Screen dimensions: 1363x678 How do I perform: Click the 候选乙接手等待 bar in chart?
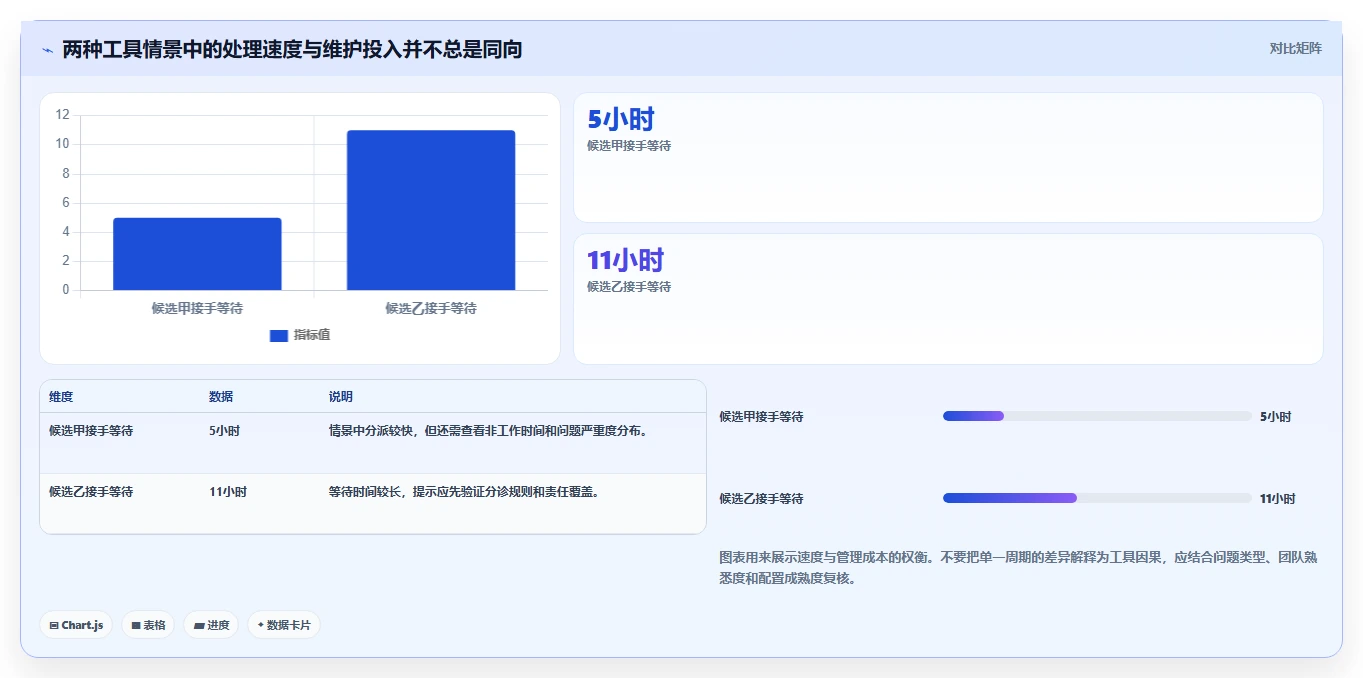coord(431,210)
